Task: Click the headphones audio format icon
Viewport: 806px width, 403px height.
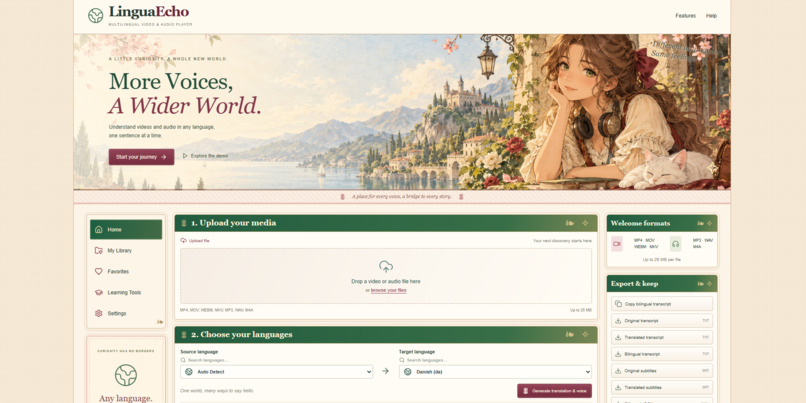Action: point(675,244)
